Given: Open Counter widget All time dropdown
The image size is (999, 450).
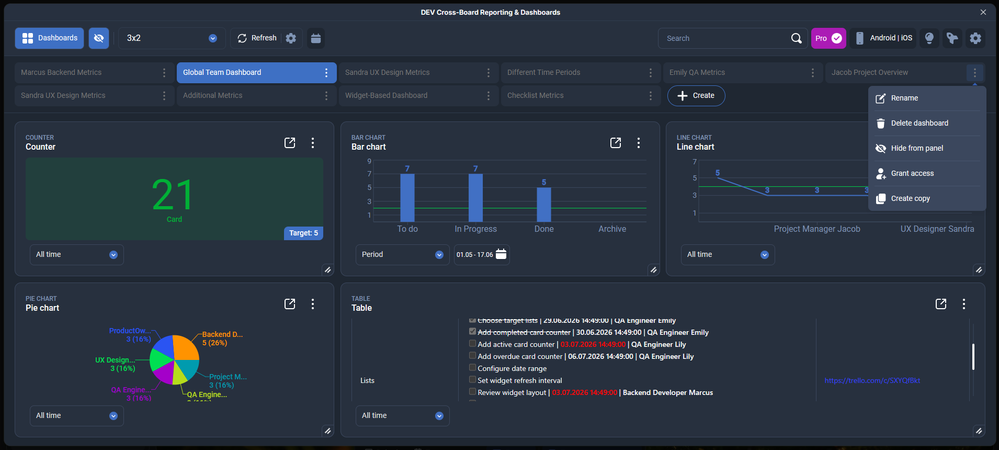Looking at the screenshot, I should coord(76,254).
